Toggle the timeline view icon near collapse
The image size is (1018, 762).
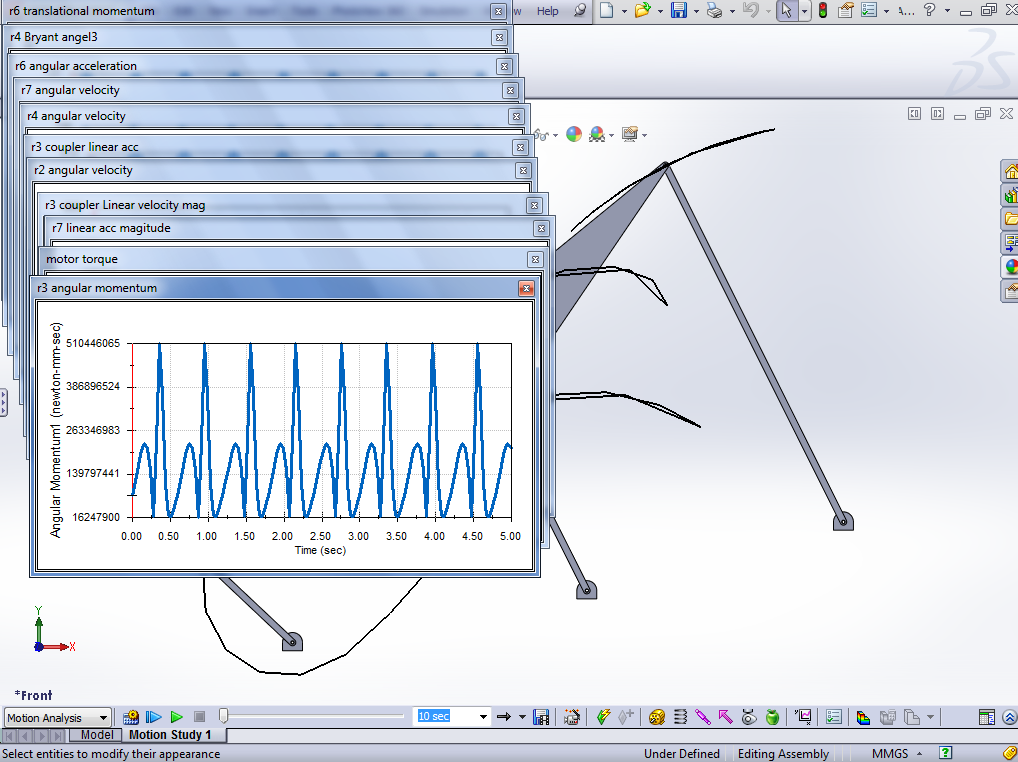pyautogui.click(x=986, y=717)
